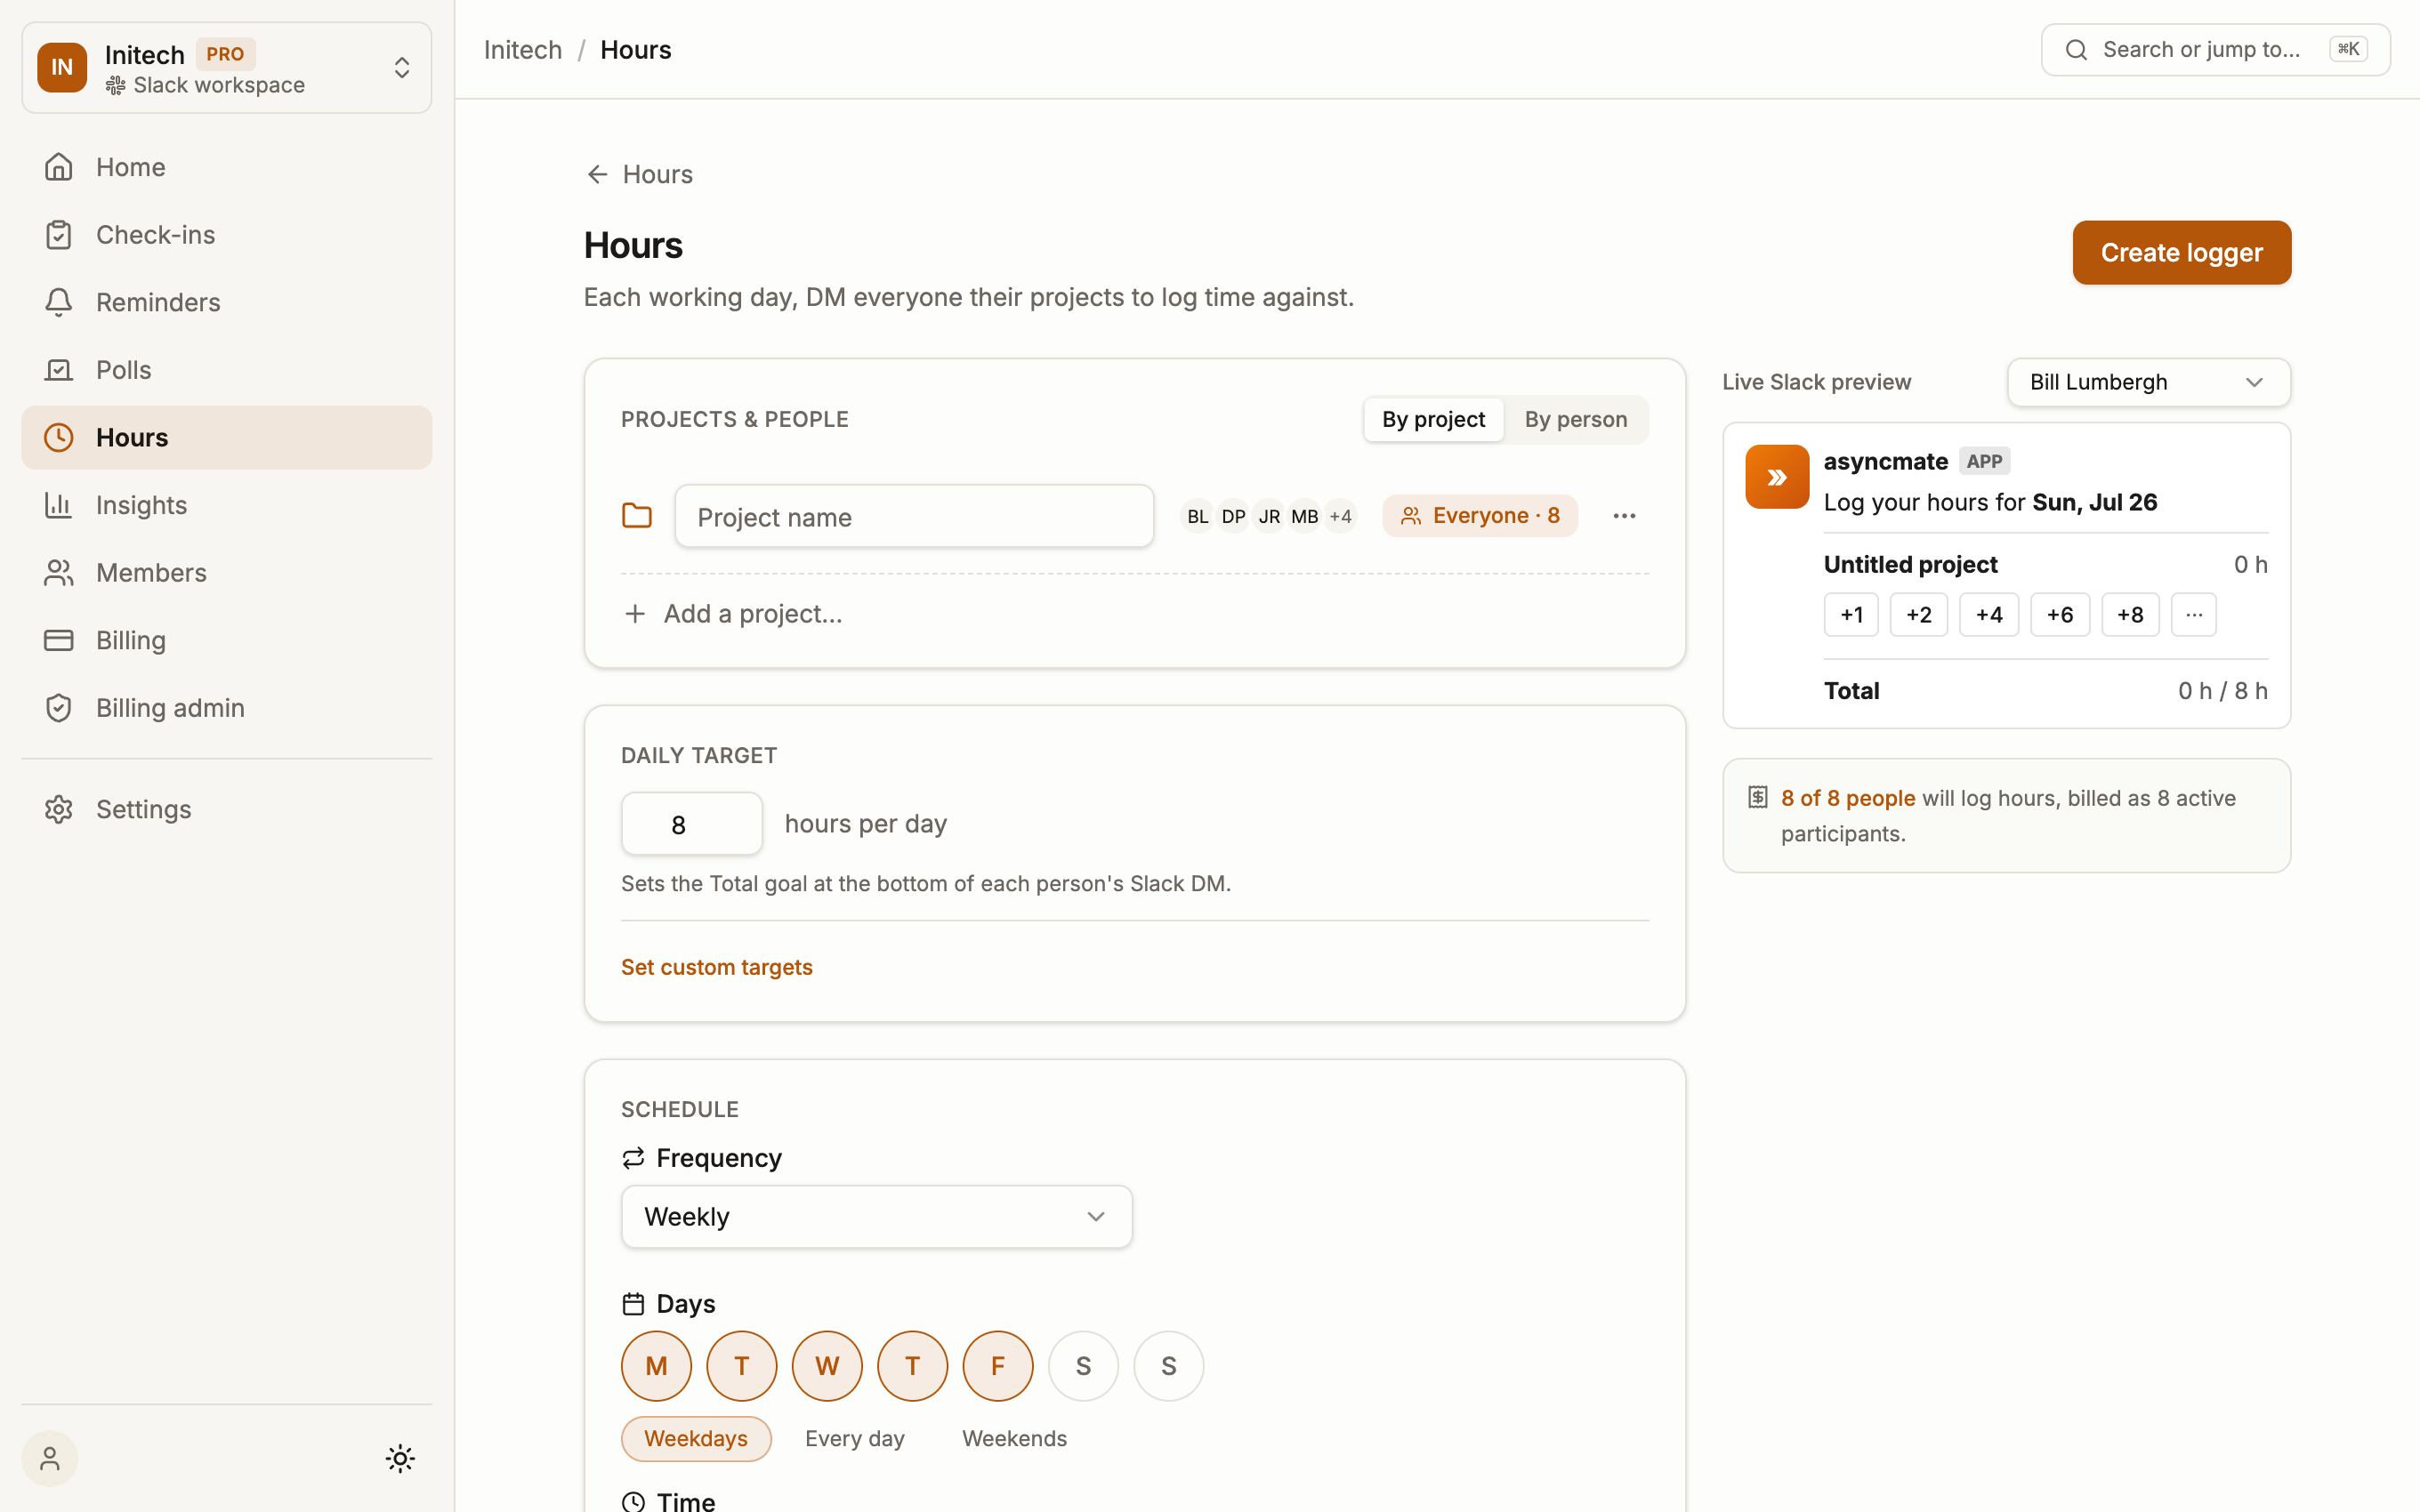Image resolution: width=2420 pixels, height=1512 pixels.
Task: Click the +2 hours button in preview
Action: pyautogui.click(x=1918, y=615)
